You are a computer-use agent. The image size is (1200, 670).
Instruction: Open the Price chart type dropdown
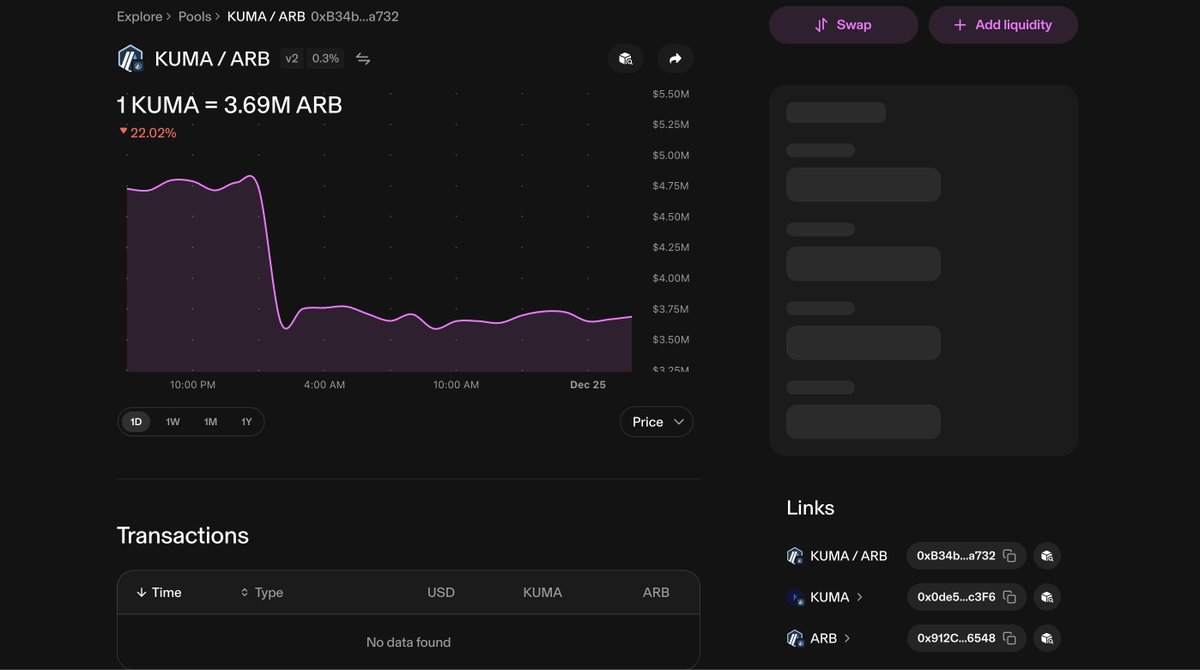[x=656, y=422]
